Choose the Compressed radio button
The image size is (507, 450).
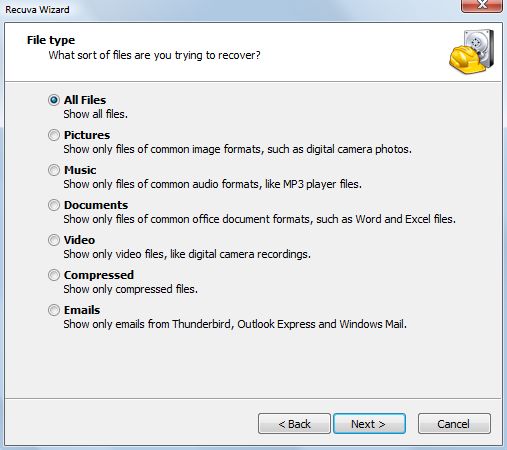coord(54,275)
